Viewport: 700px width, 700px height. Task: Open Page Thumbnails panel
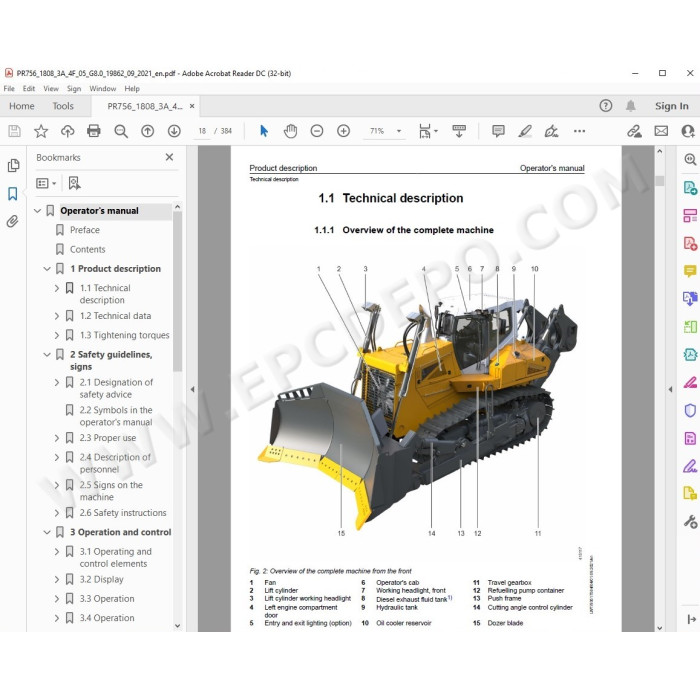pos(13,165)
